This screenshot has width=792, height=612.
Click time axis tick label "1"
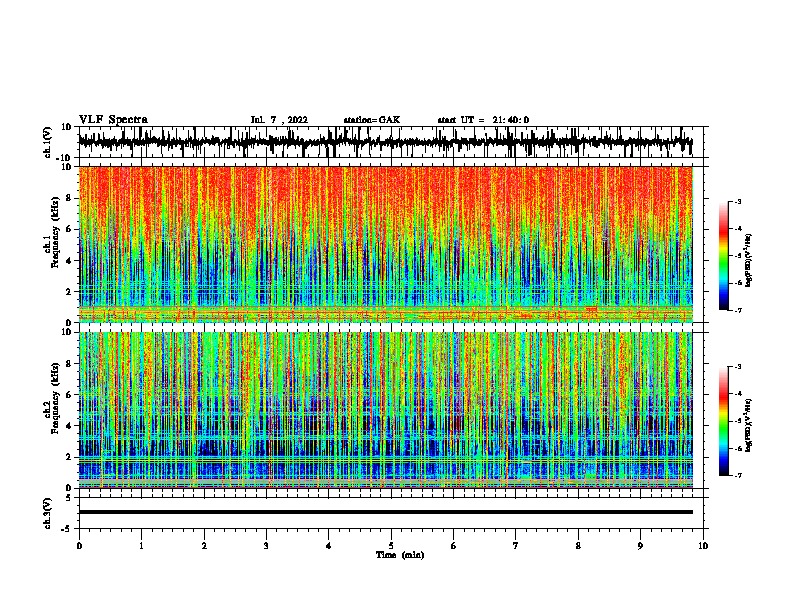point(141,546)
